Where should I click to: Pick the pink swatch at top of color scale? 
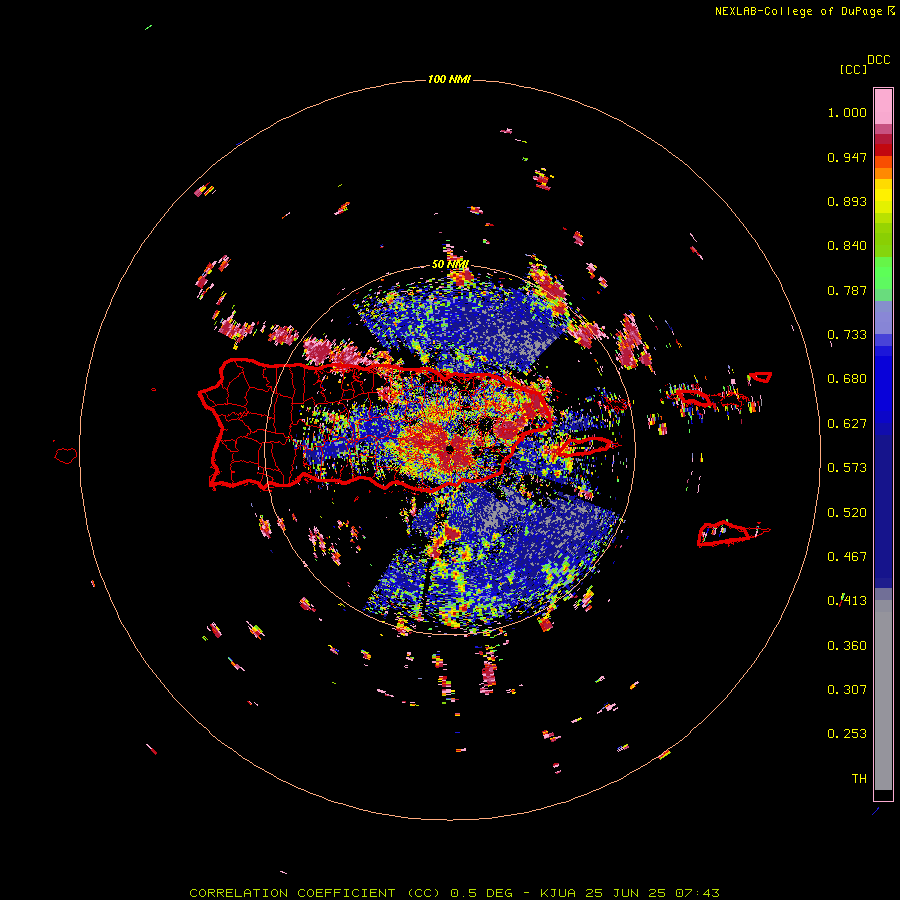click(883, 107)
